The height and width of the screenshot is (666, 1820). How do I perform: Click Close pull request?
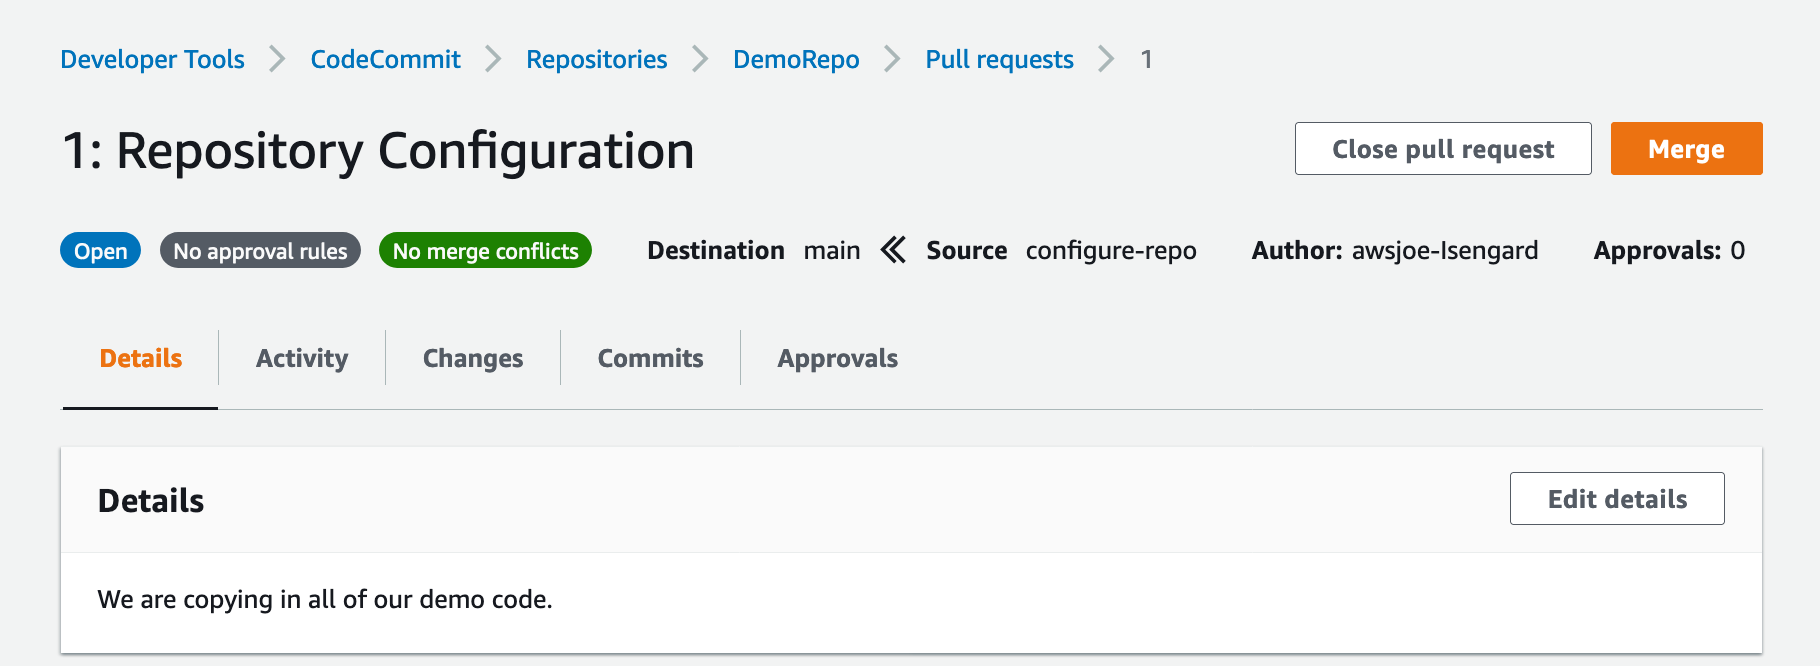(1442, 148)
